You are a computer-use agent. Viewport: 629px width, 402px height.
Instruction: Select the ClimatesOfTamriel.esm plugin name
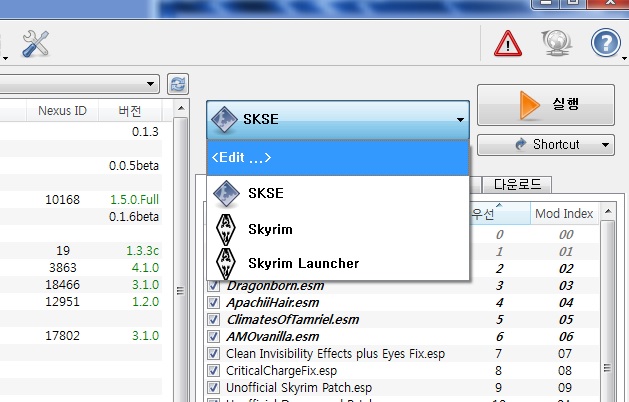click(292, 320)
